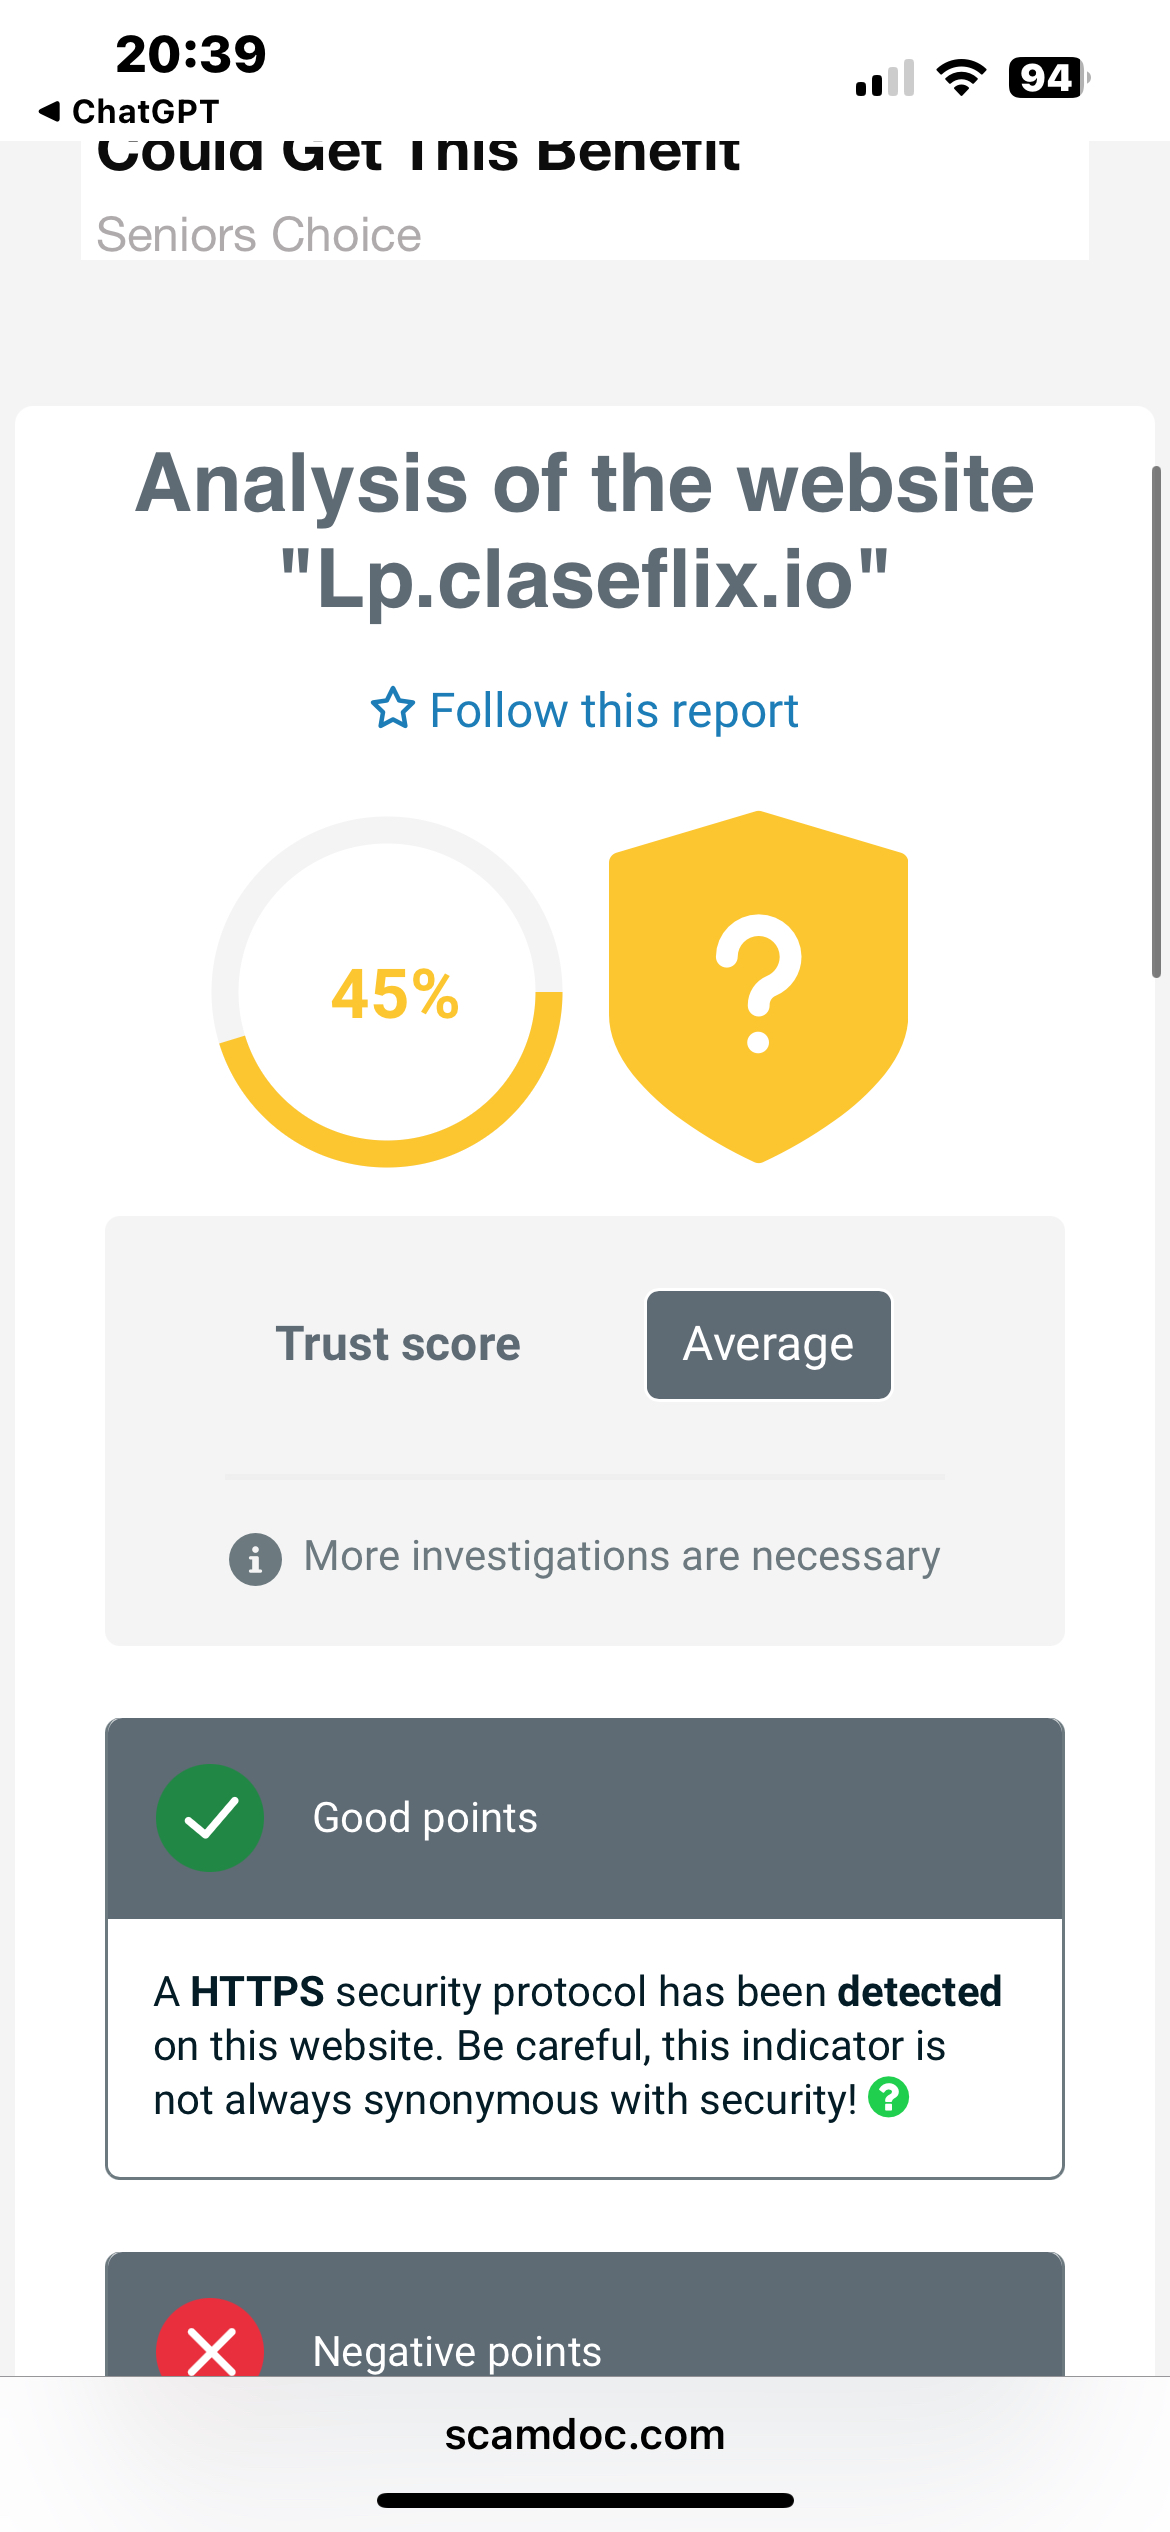The height and width of the screenshot is (2532, 1170).
Task: Tap the battery indicator in status bar
Action: (1049, 78)
